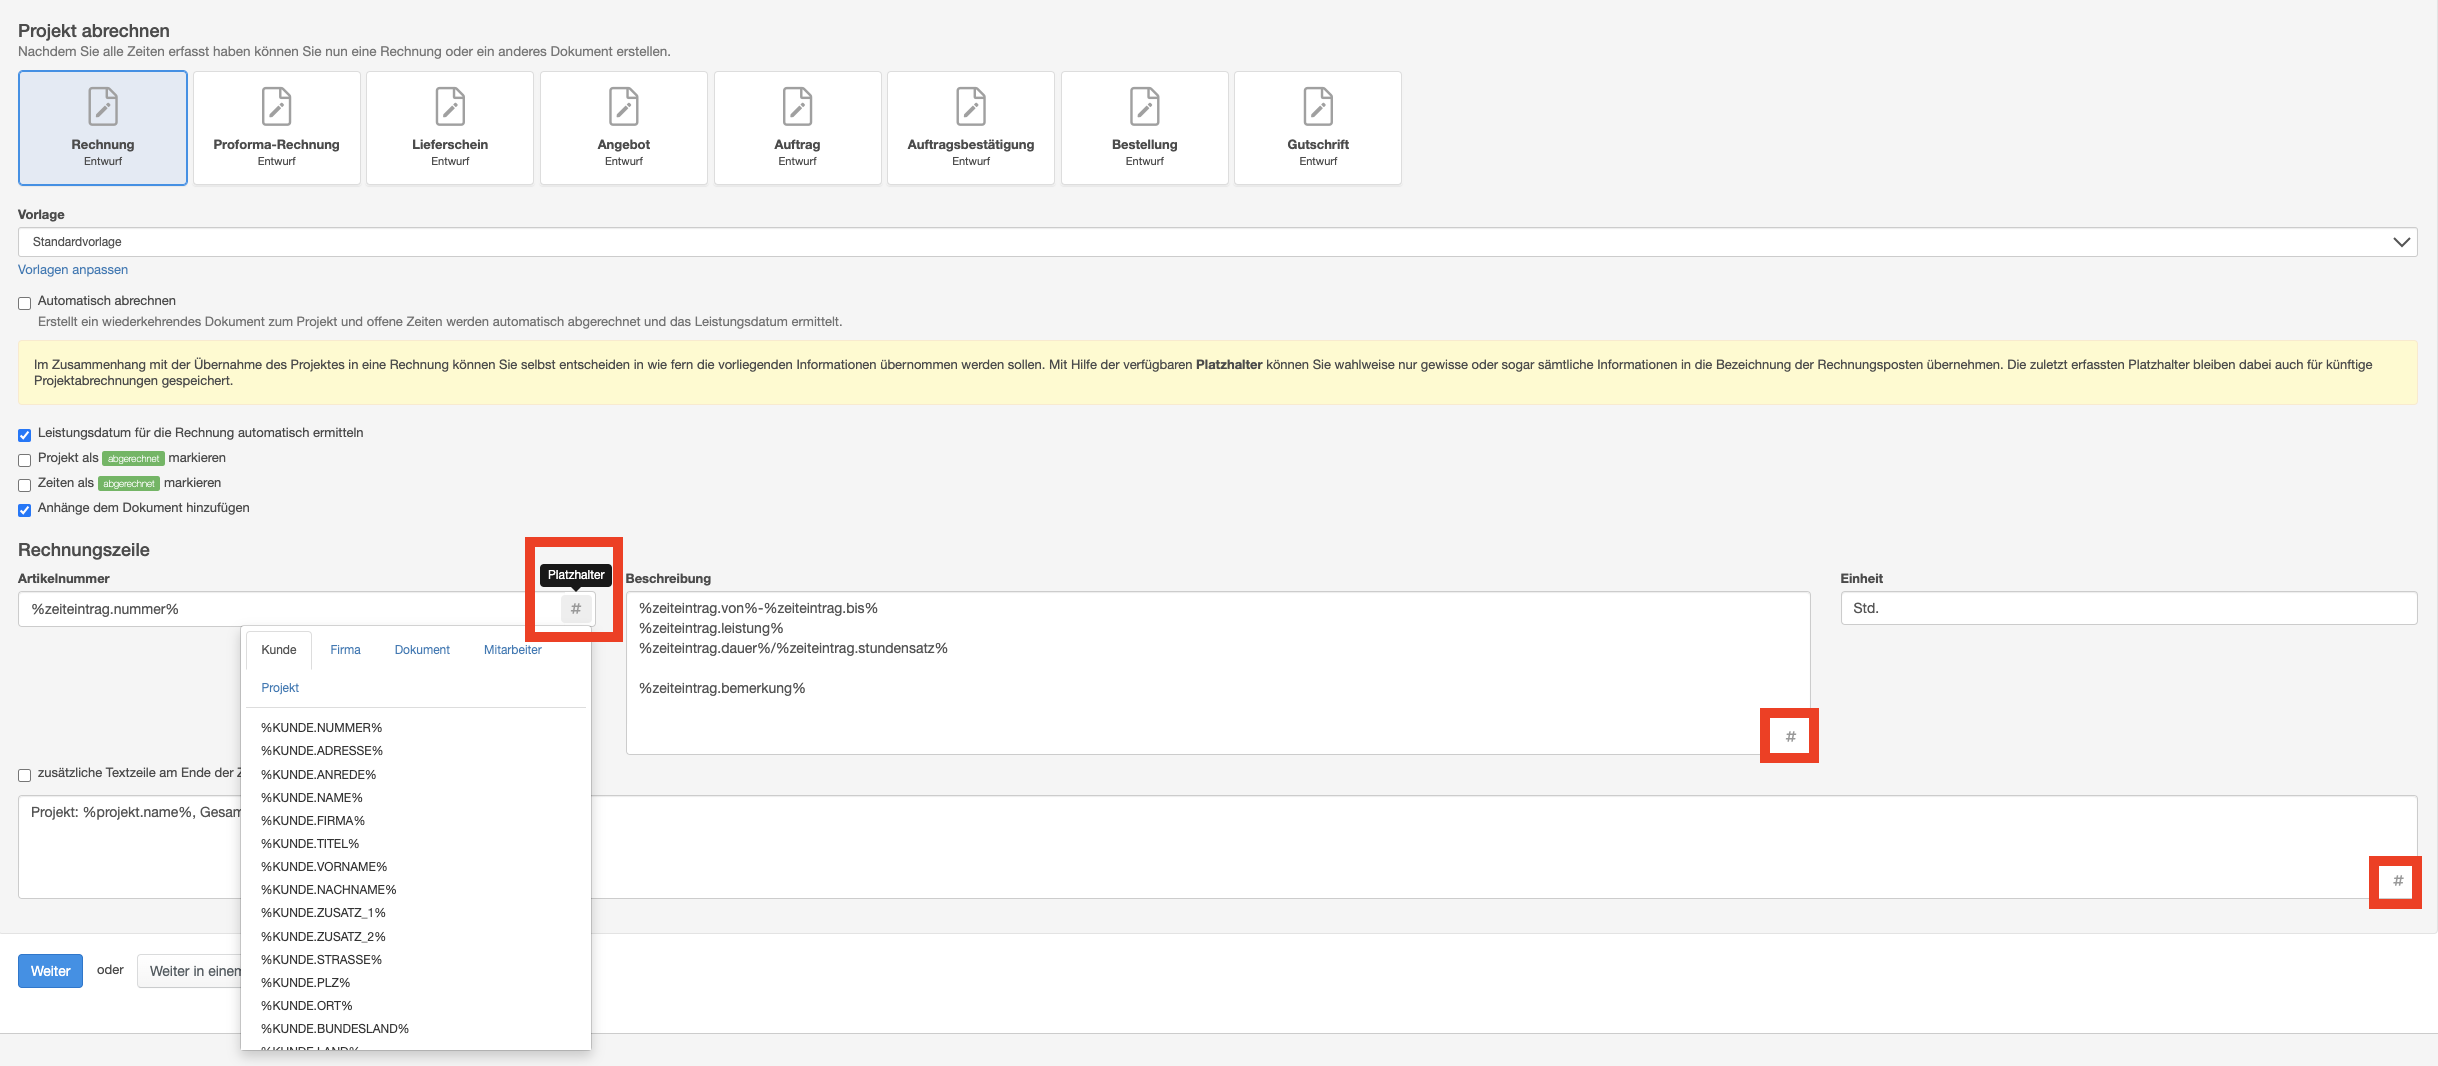Switch to the Firma placeholder tab
Viewport: 2438px width, 1066px height.
click(345, 650)
